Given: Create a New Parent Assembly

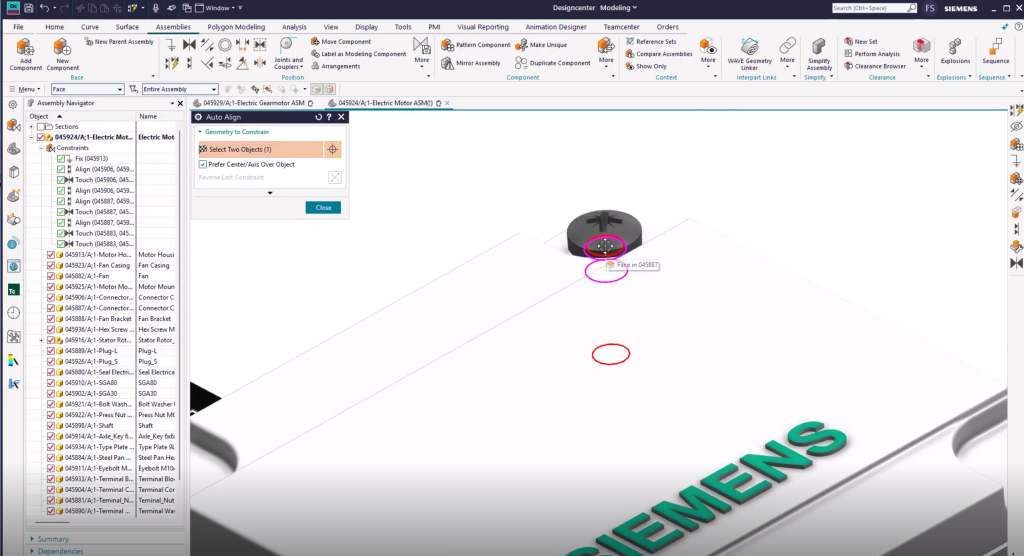Looking at the screenshot, I should click(119, 42).
